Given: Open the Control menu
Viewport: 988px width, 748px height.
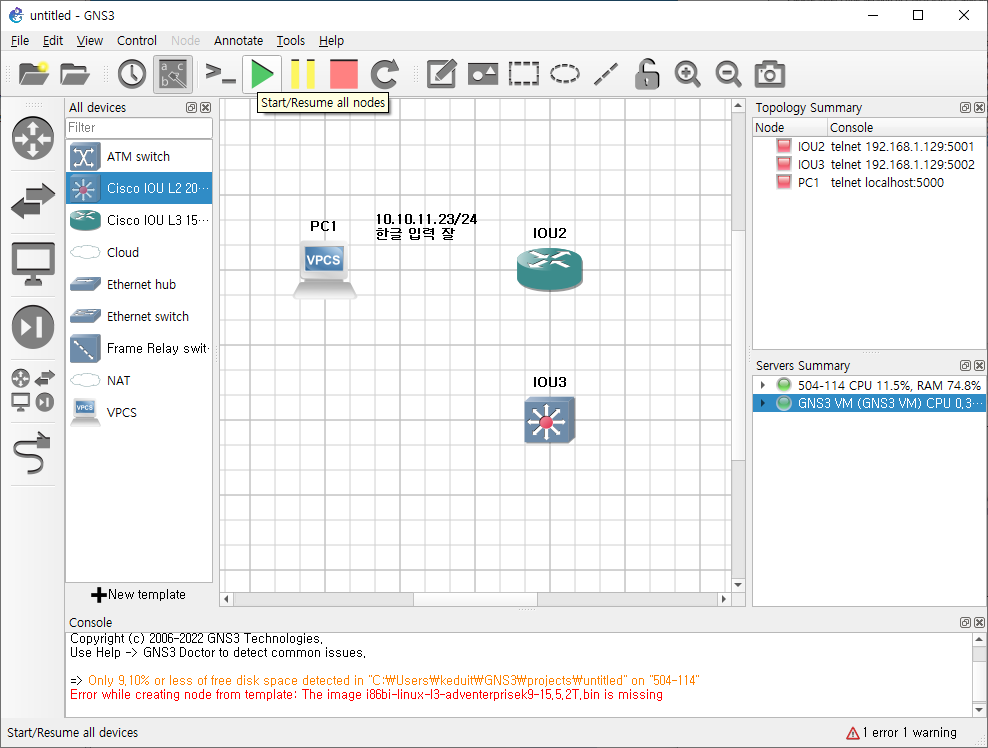Looking at the screenshot, I should click(x=137, y=40).
